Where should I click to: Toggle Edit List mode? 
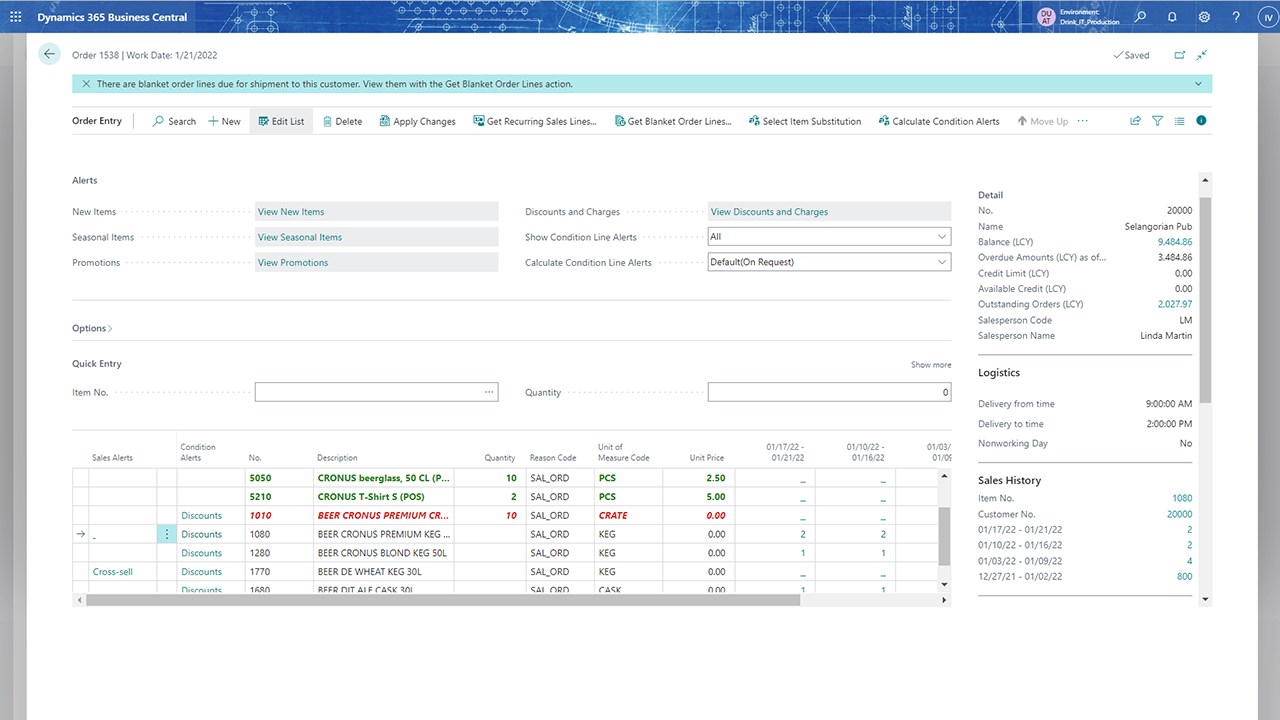[281, 121]
